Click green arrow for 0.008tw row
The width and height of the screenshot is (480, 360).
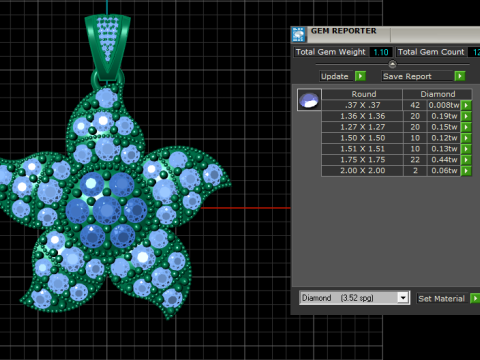[466, 105]
